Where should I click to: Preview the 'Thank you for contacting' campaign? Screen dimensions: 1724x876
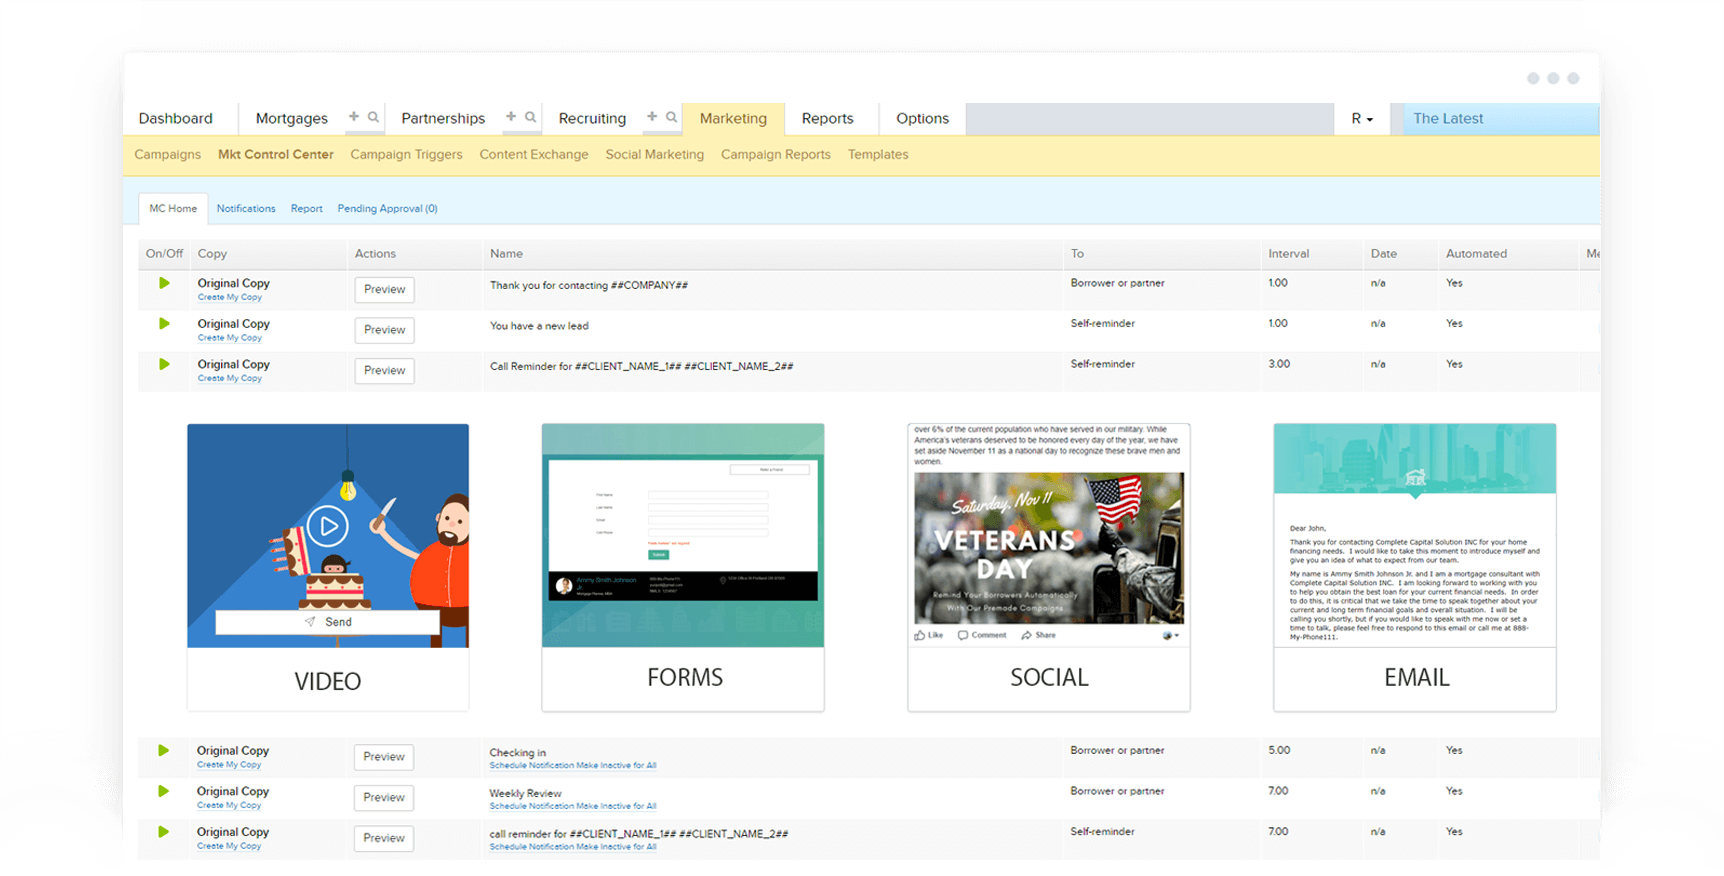point(384,290)
